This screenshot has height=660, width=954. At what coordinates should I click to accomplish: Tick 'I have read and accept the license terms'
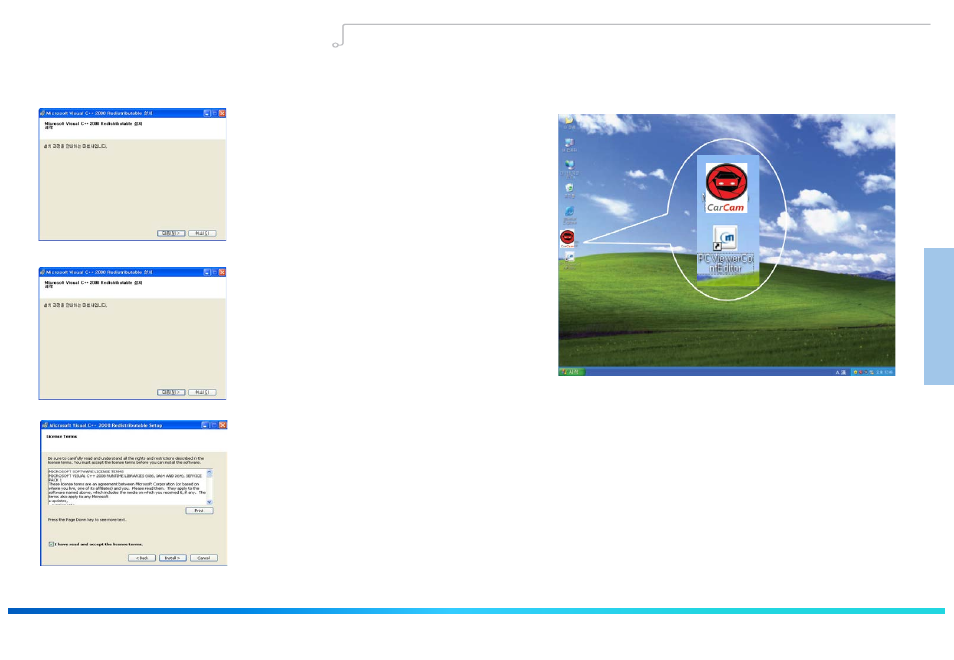(x=51, y=544)
